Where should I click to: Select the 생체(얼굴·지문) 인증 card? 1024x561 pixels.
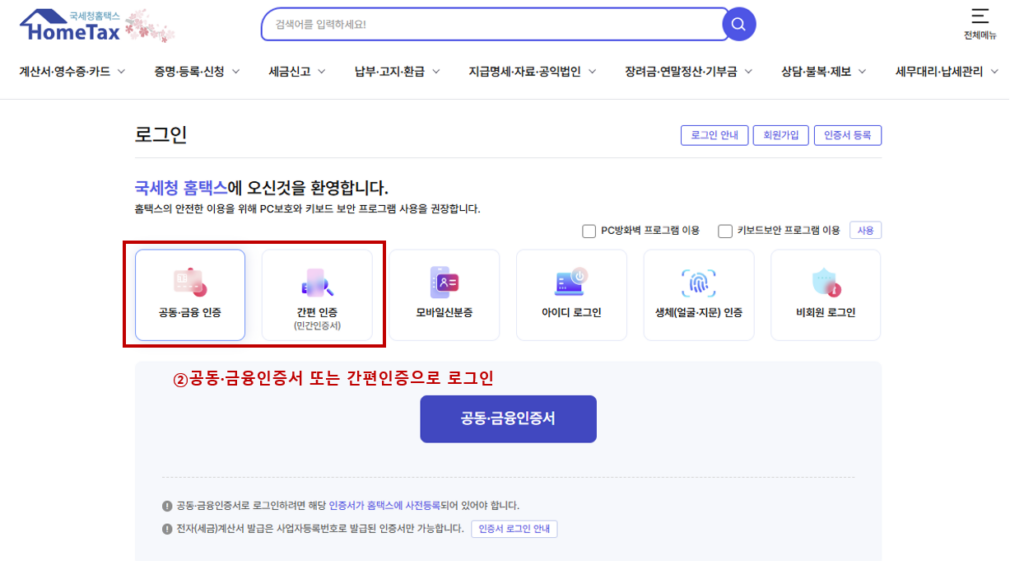699,295
